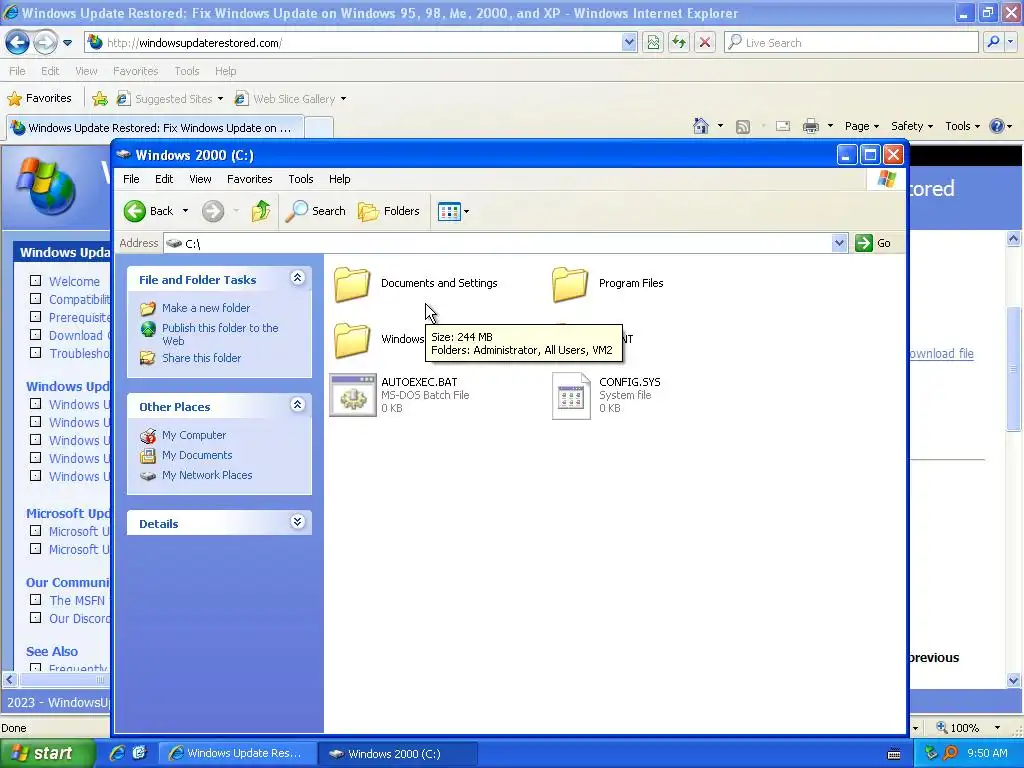Screen dimensions: 1024x768
Task: Open the Welcome link in webpage sidebar
Action: 74,281
